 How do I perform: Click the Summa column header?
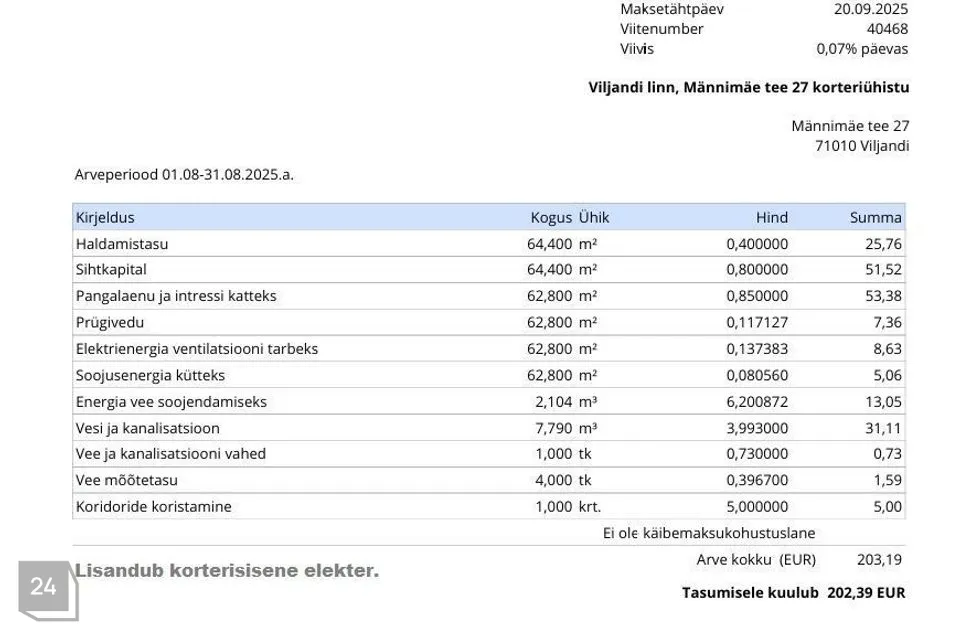tap(875, 217)
